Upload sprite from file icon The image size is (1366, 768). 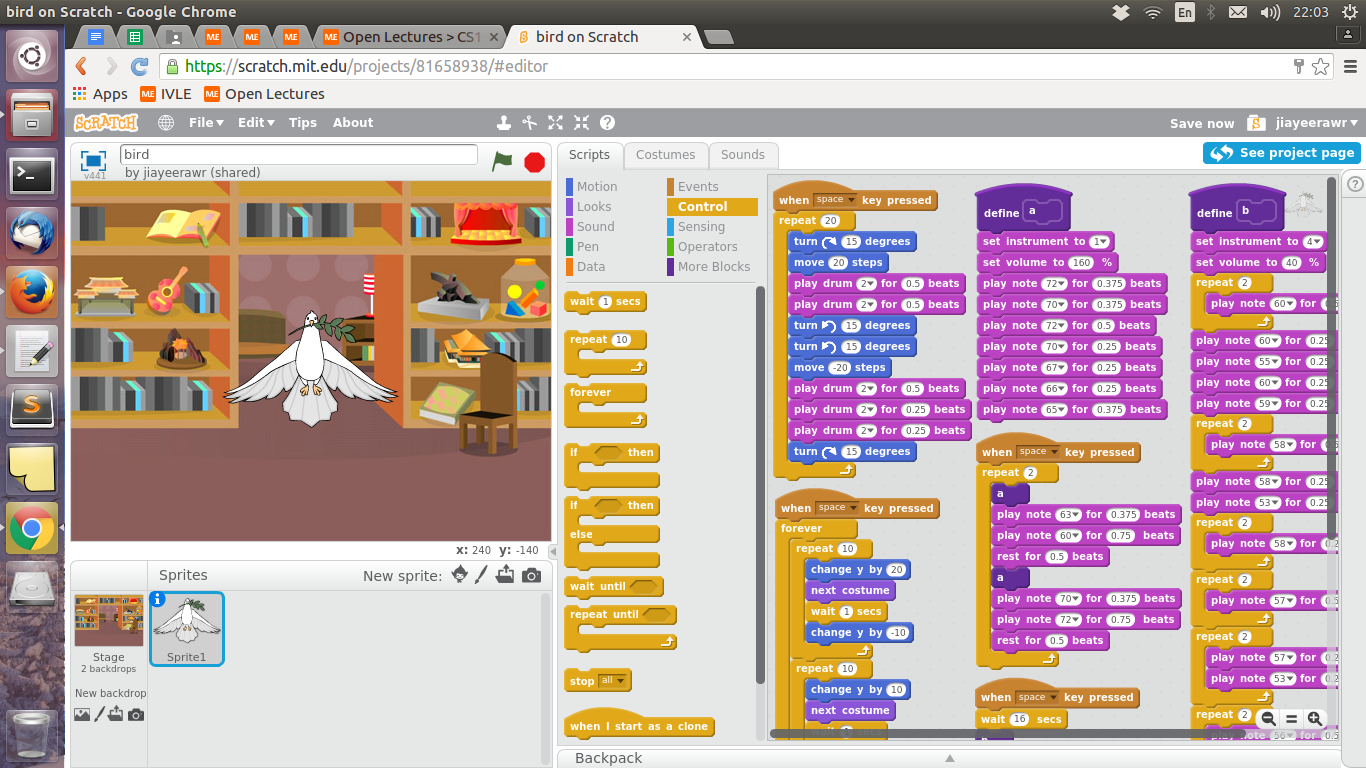click(506, 574)
